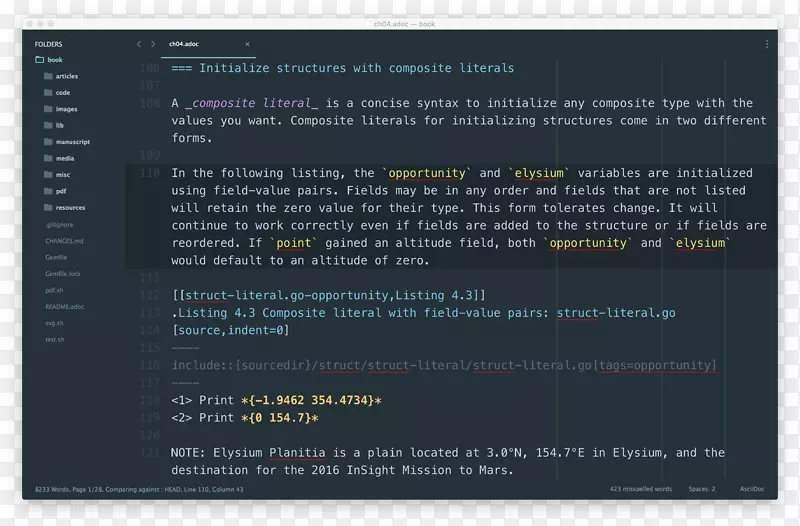Click the word count and git status text
Screen dimensions: 800x526
139,489
